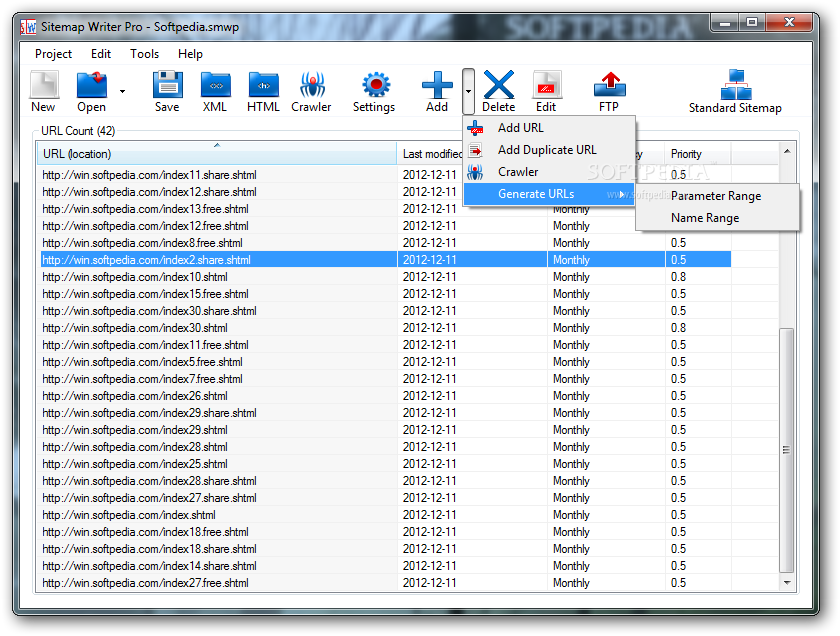This screenshot has height=636, width=840.
Task: Select the index29.share.shtml URL row
Action: coord(386,413)
